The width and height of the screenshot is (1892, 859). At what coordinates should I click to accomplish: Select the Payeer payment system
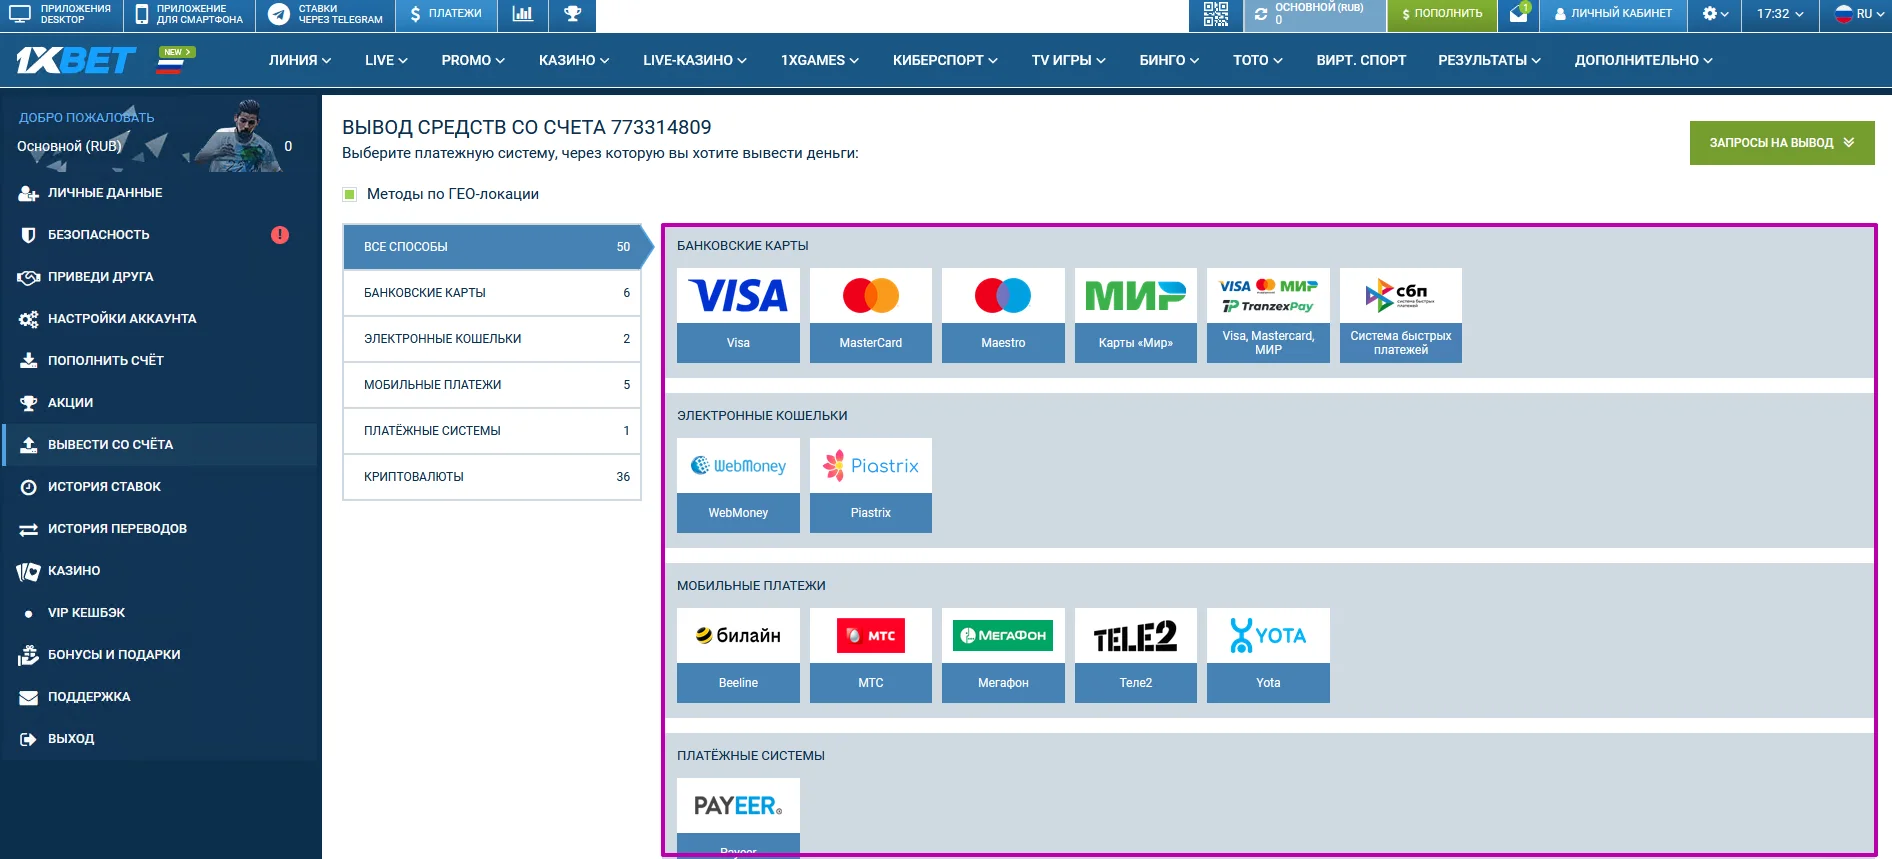click(x=738, y=817)
